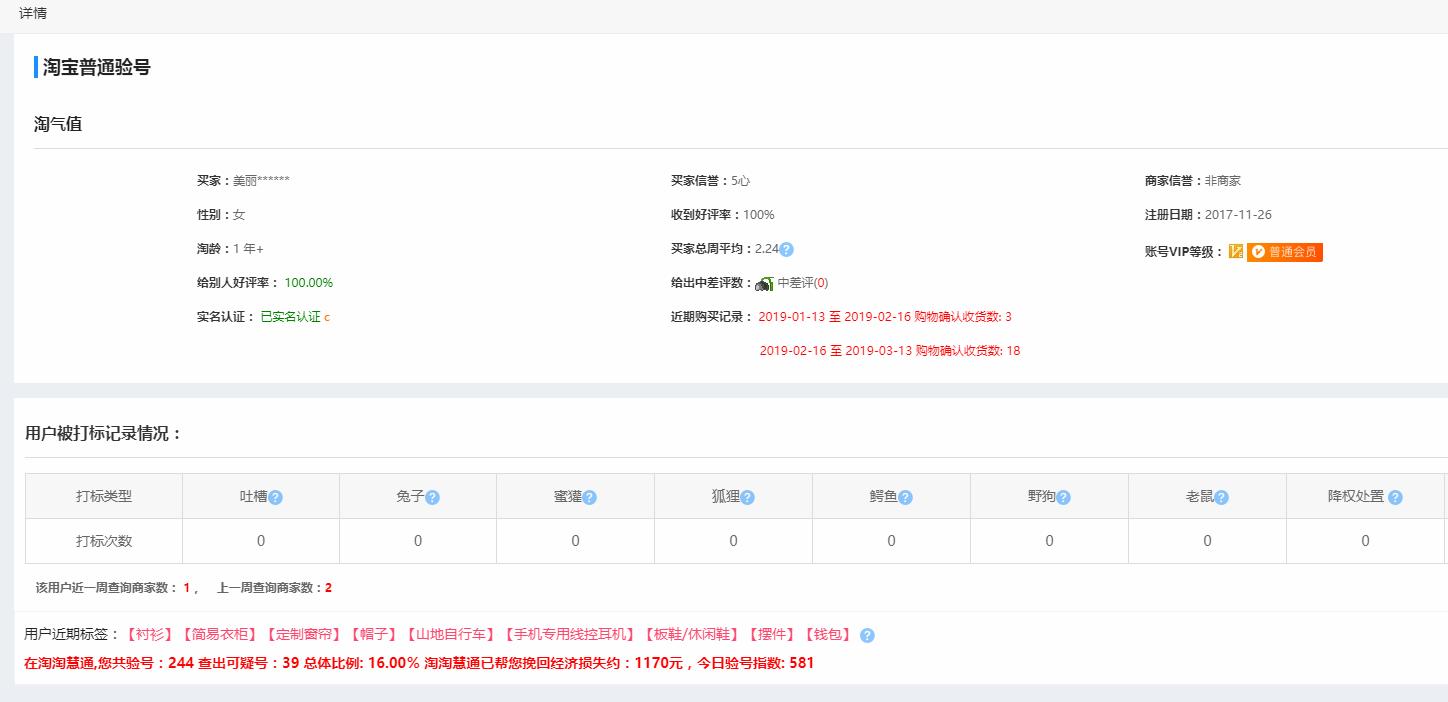Viewport: 1448px width, 702px height.
Task: Click the 【衬衫】 tag
Action: (149, 635)
